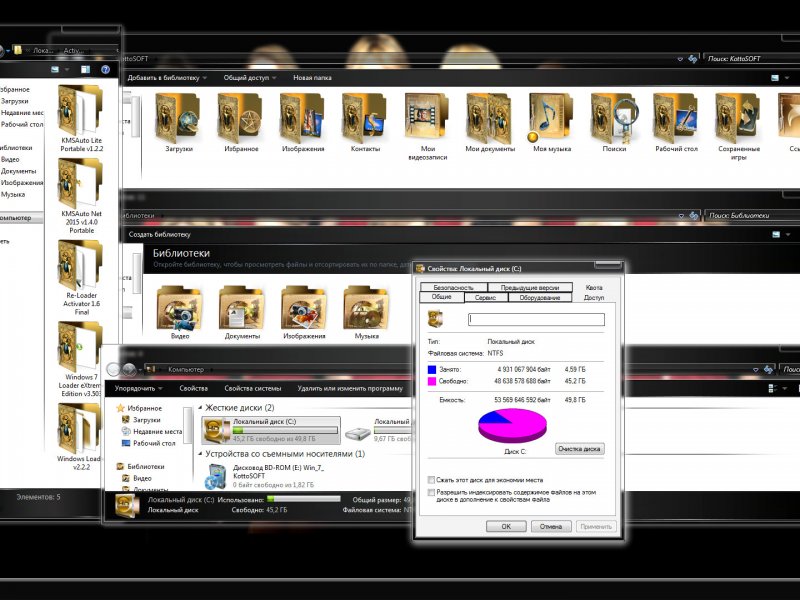
Task: Open the Музыка library icon
Action: click(366, 308)
